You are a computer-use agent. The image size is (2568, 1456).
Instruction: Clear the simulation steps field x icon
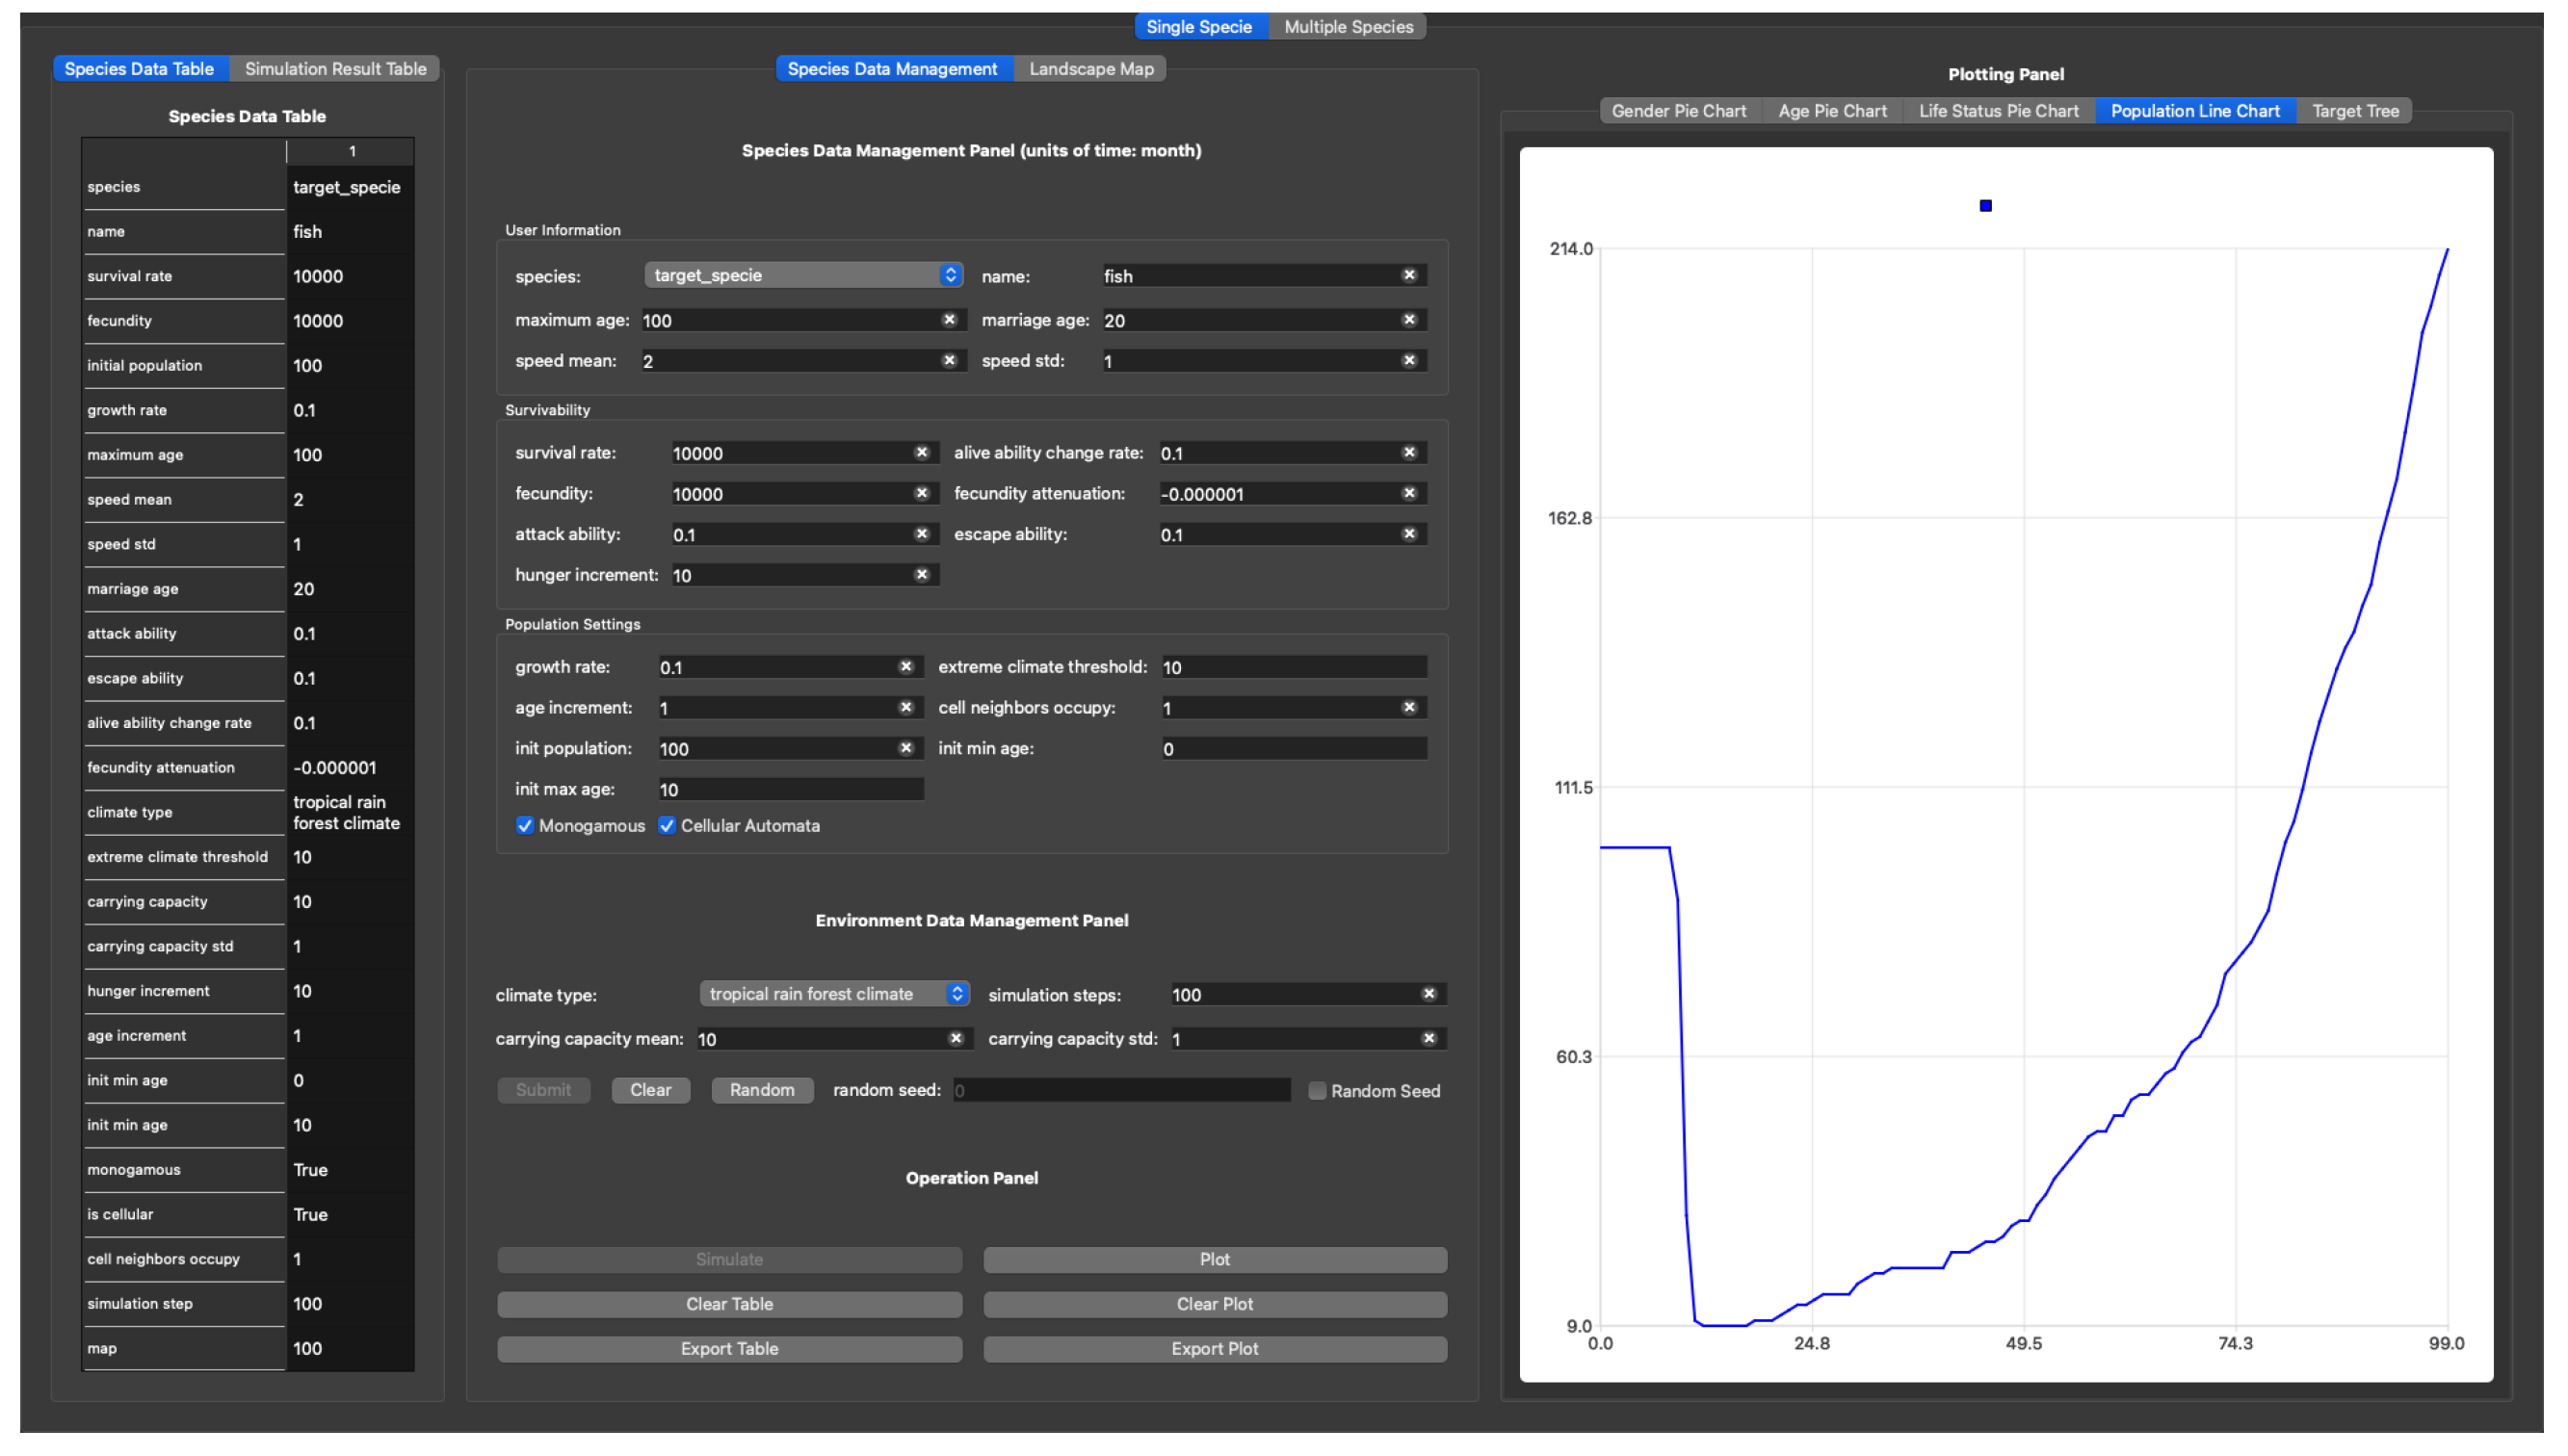point(1429,993)
